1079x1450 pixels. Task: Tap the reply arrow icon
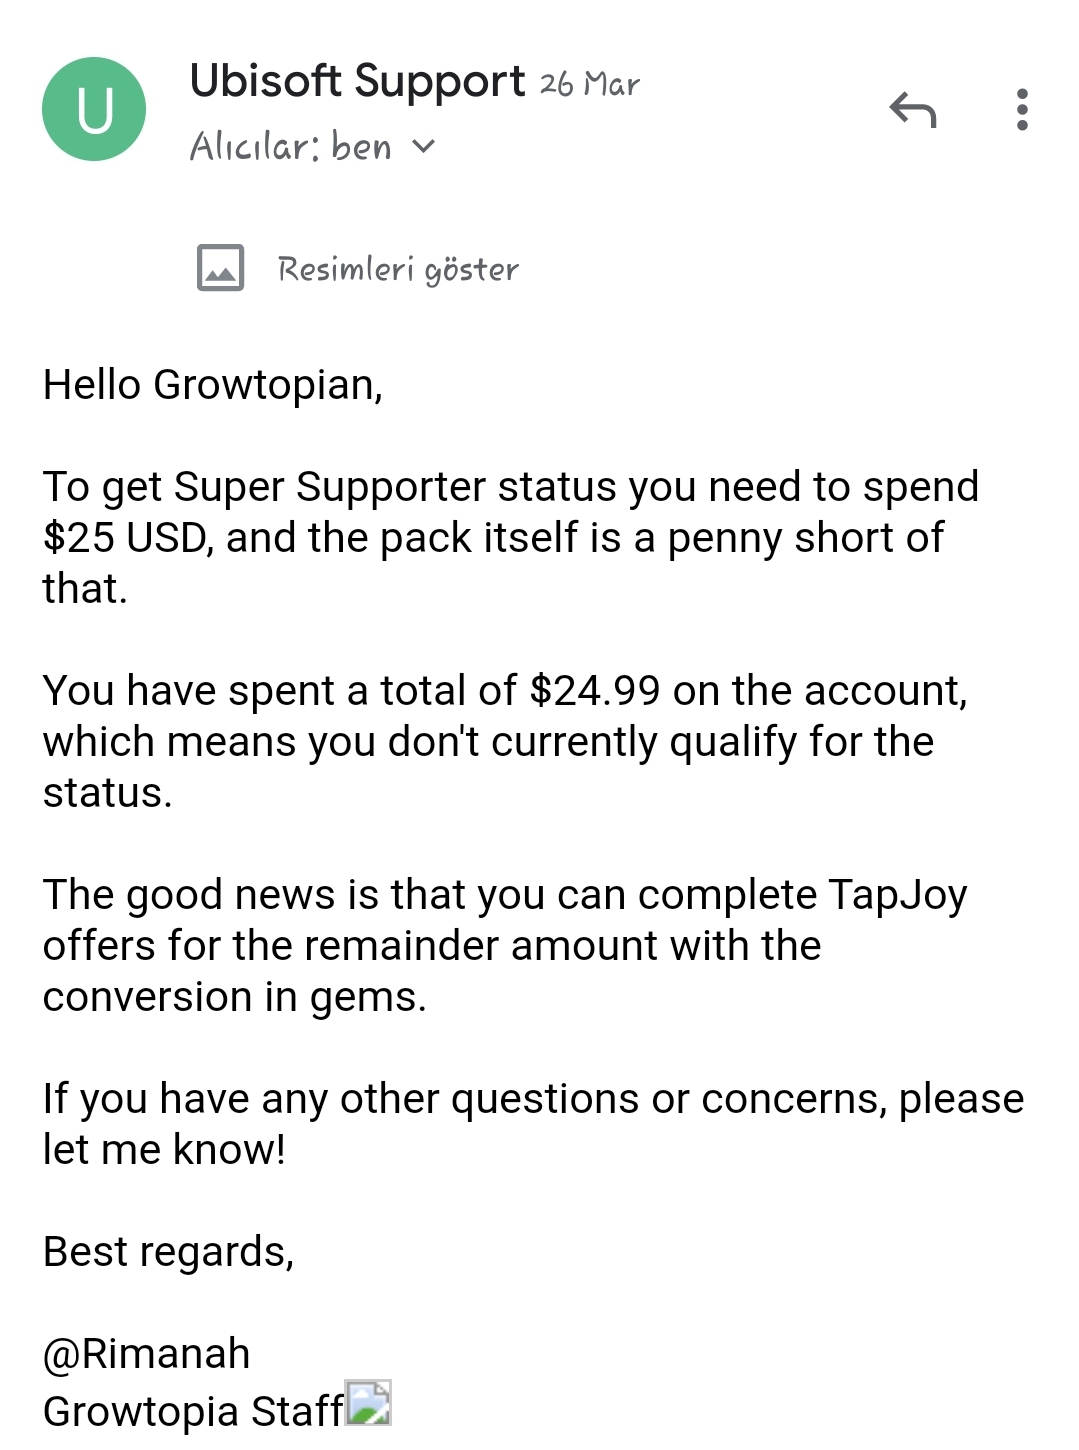912,110
